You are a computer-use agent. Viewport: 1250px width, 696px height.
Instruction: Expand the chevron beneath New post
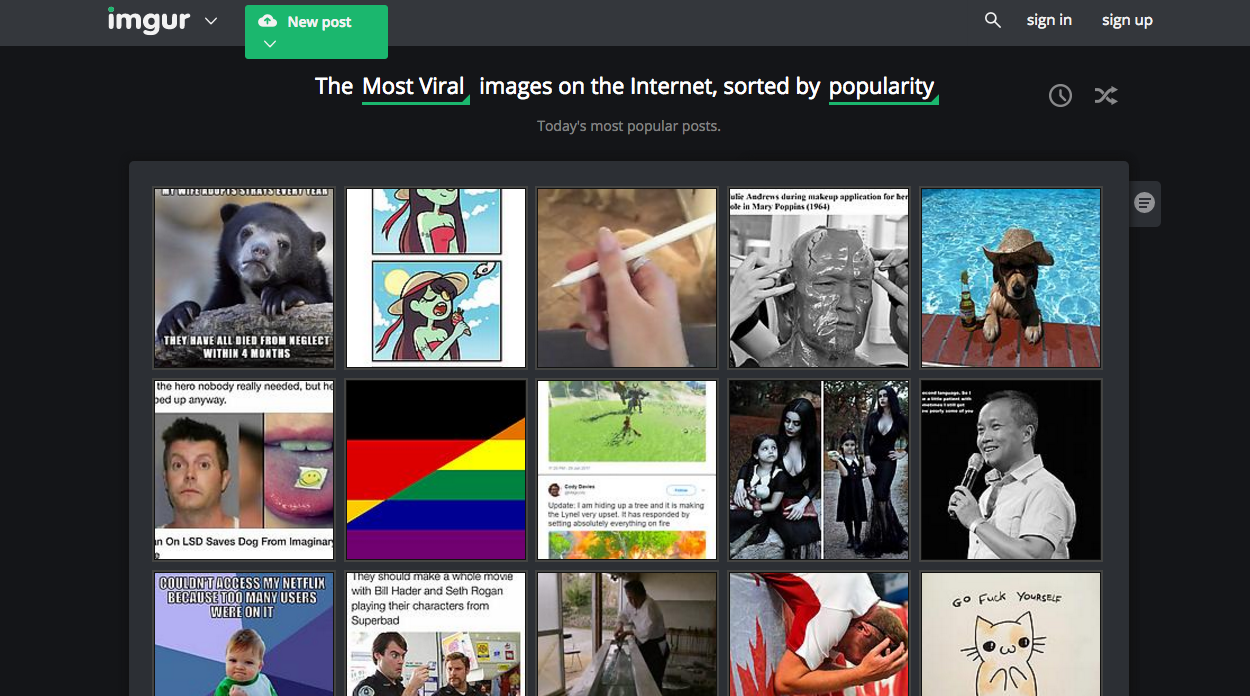269,44
